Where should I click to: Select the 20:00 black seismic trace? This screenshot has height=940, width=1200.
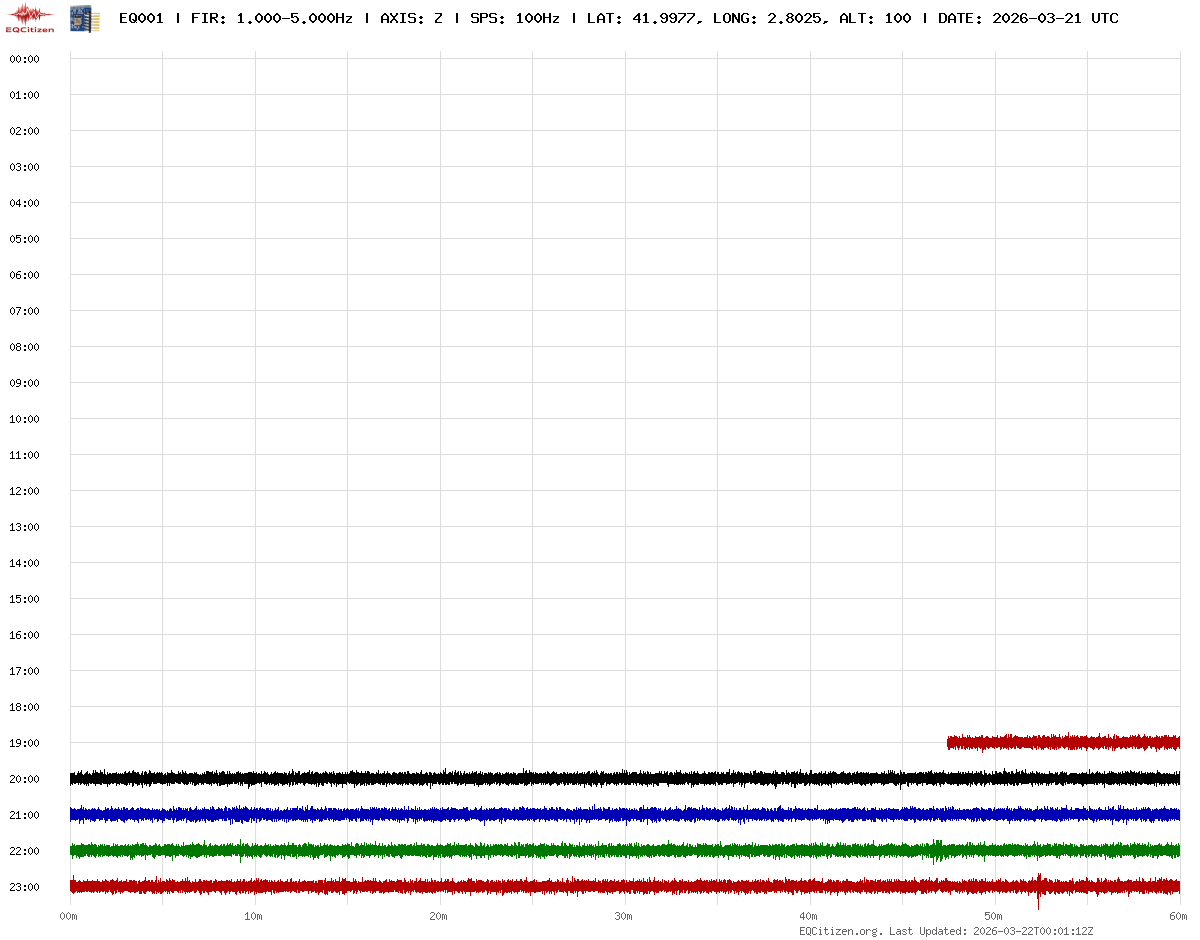(x=500, y=777)
